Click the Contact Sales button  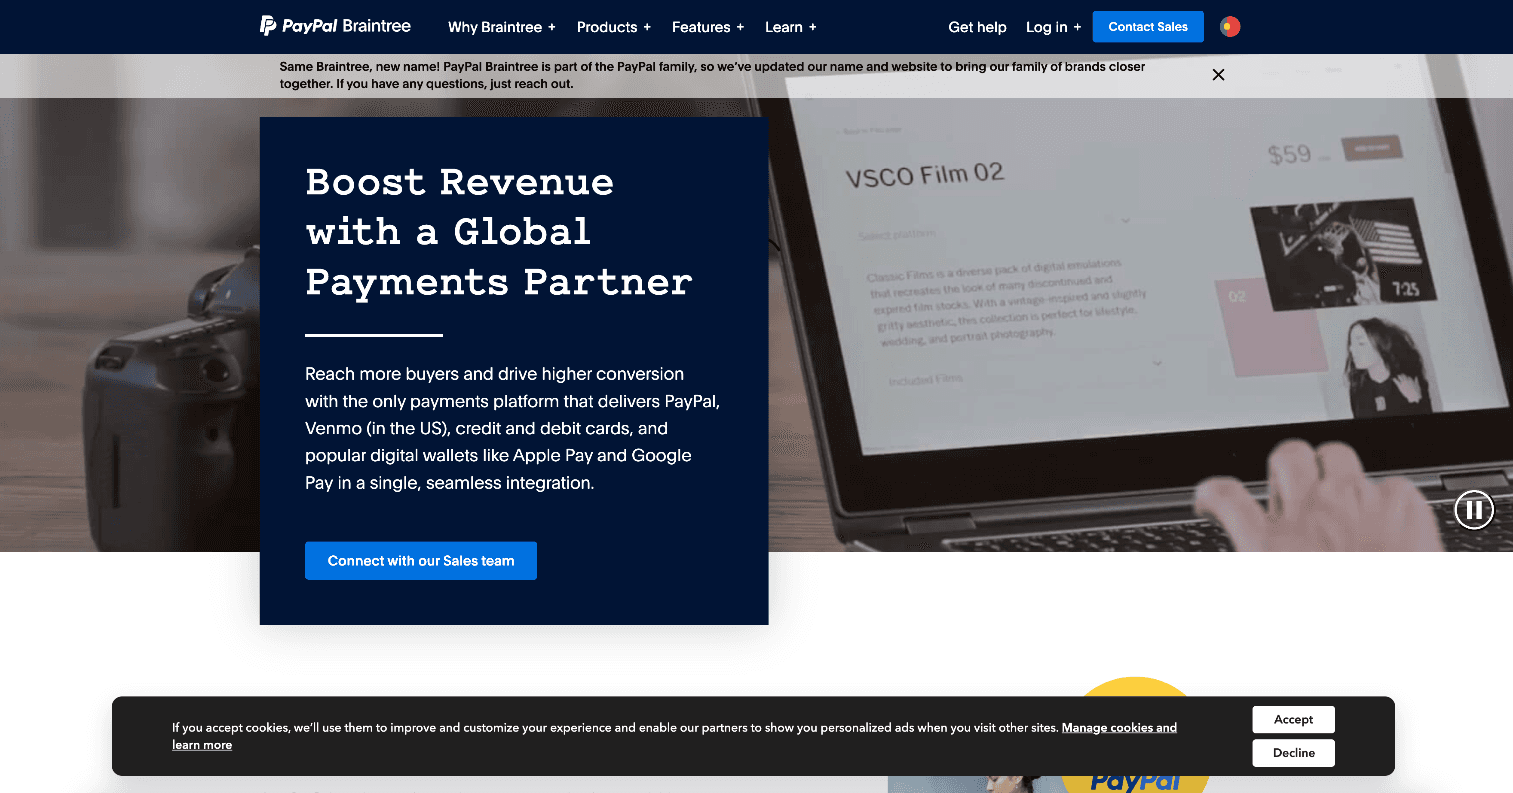click(1148, 27)
